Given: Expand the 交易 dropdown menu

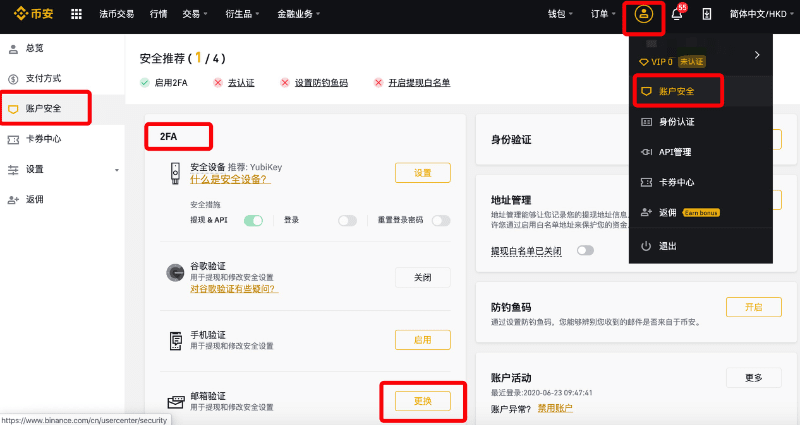Looking at the screenshot, I should (x=195, y=14).
